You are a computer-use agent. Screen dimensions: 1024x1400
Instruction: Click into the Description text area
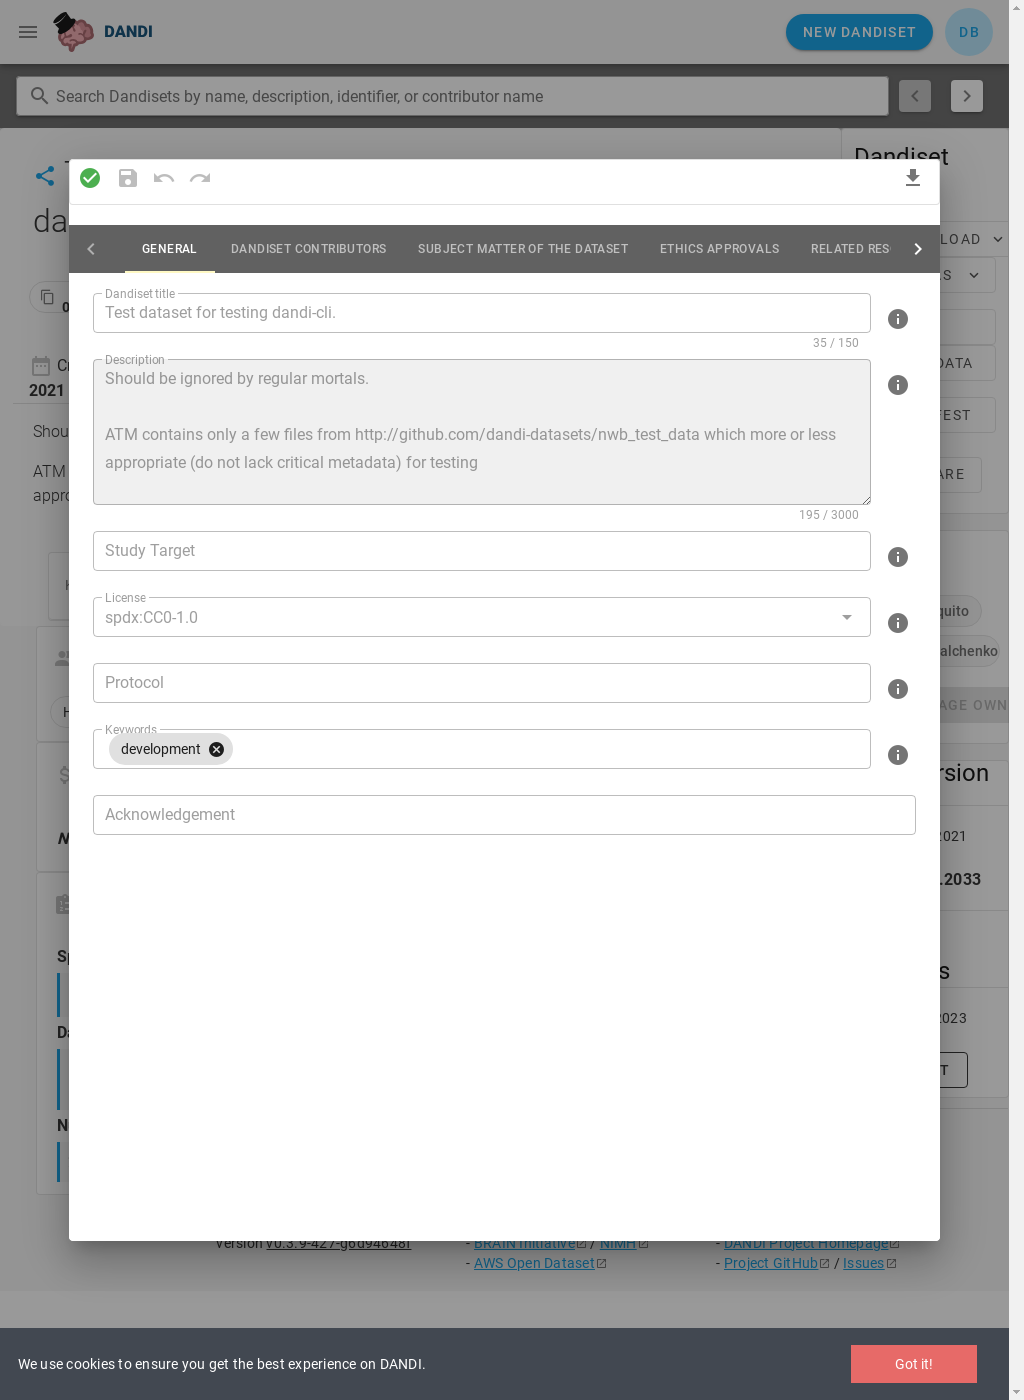[x=482, y=432]
